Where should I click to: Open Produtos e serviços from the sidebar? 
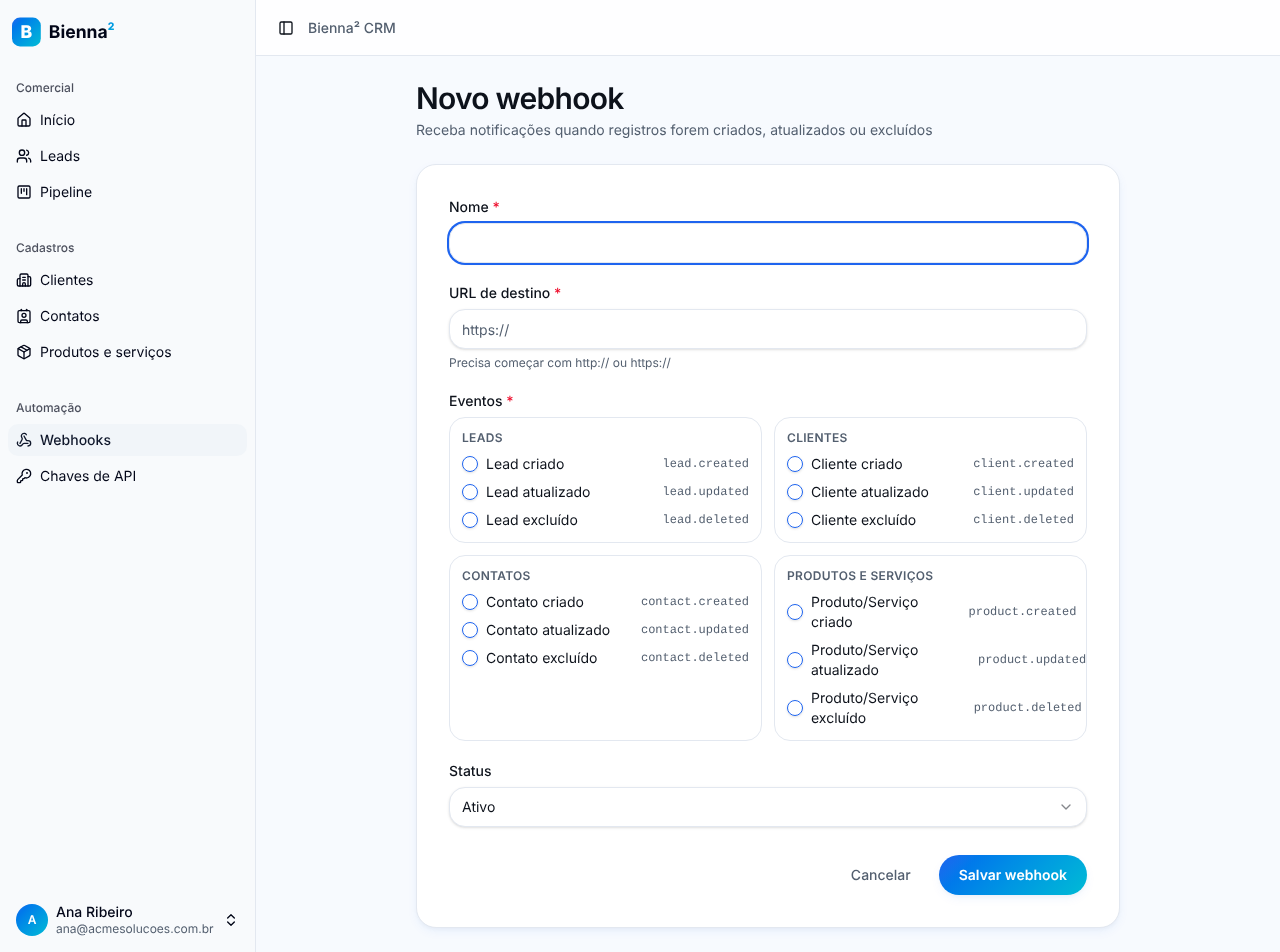127,352
